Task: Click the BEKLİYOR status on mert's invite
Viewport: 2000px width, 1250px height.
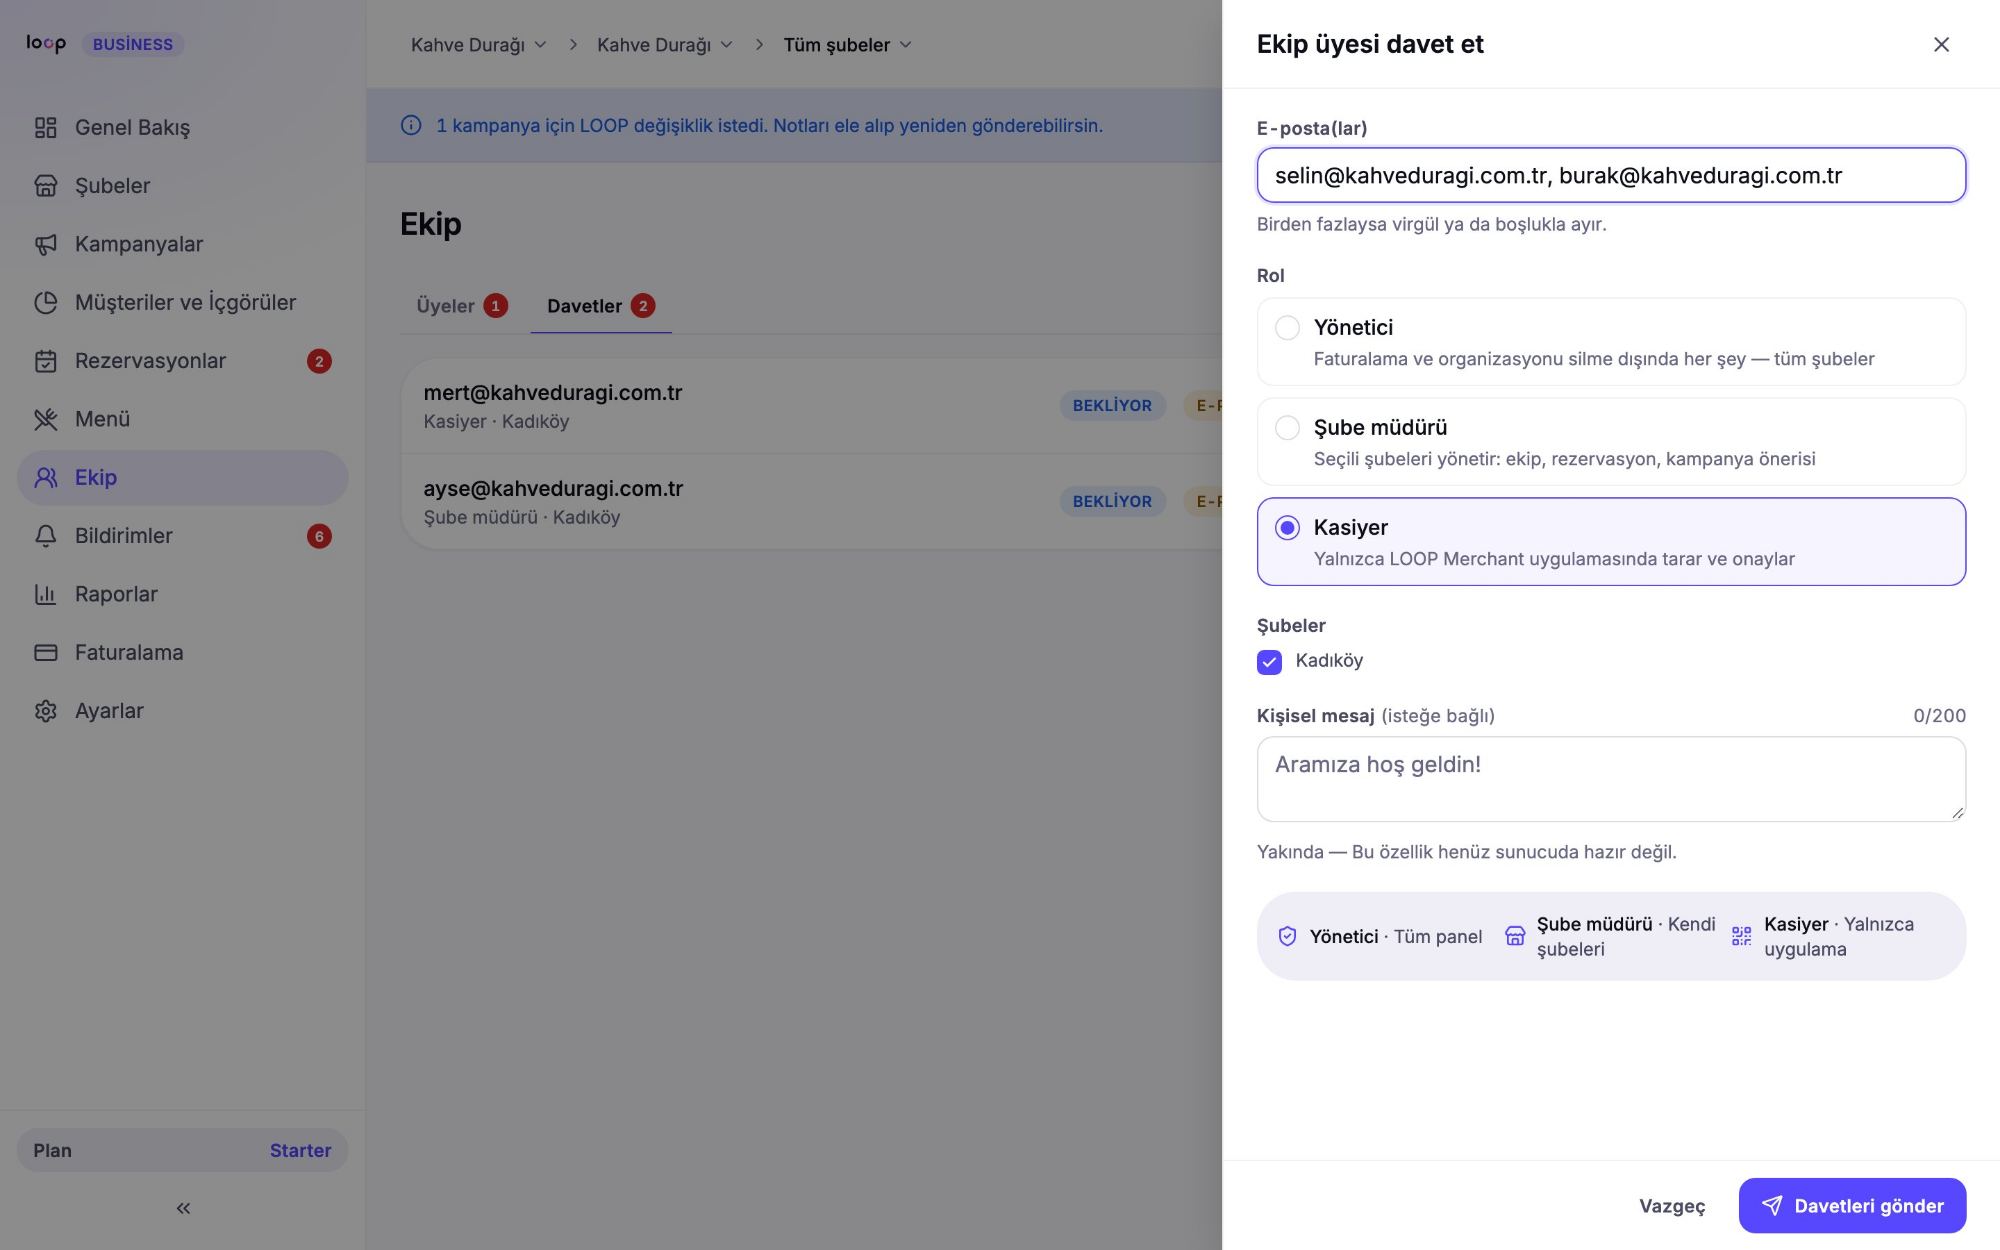Action: [x=1112, y=406]
